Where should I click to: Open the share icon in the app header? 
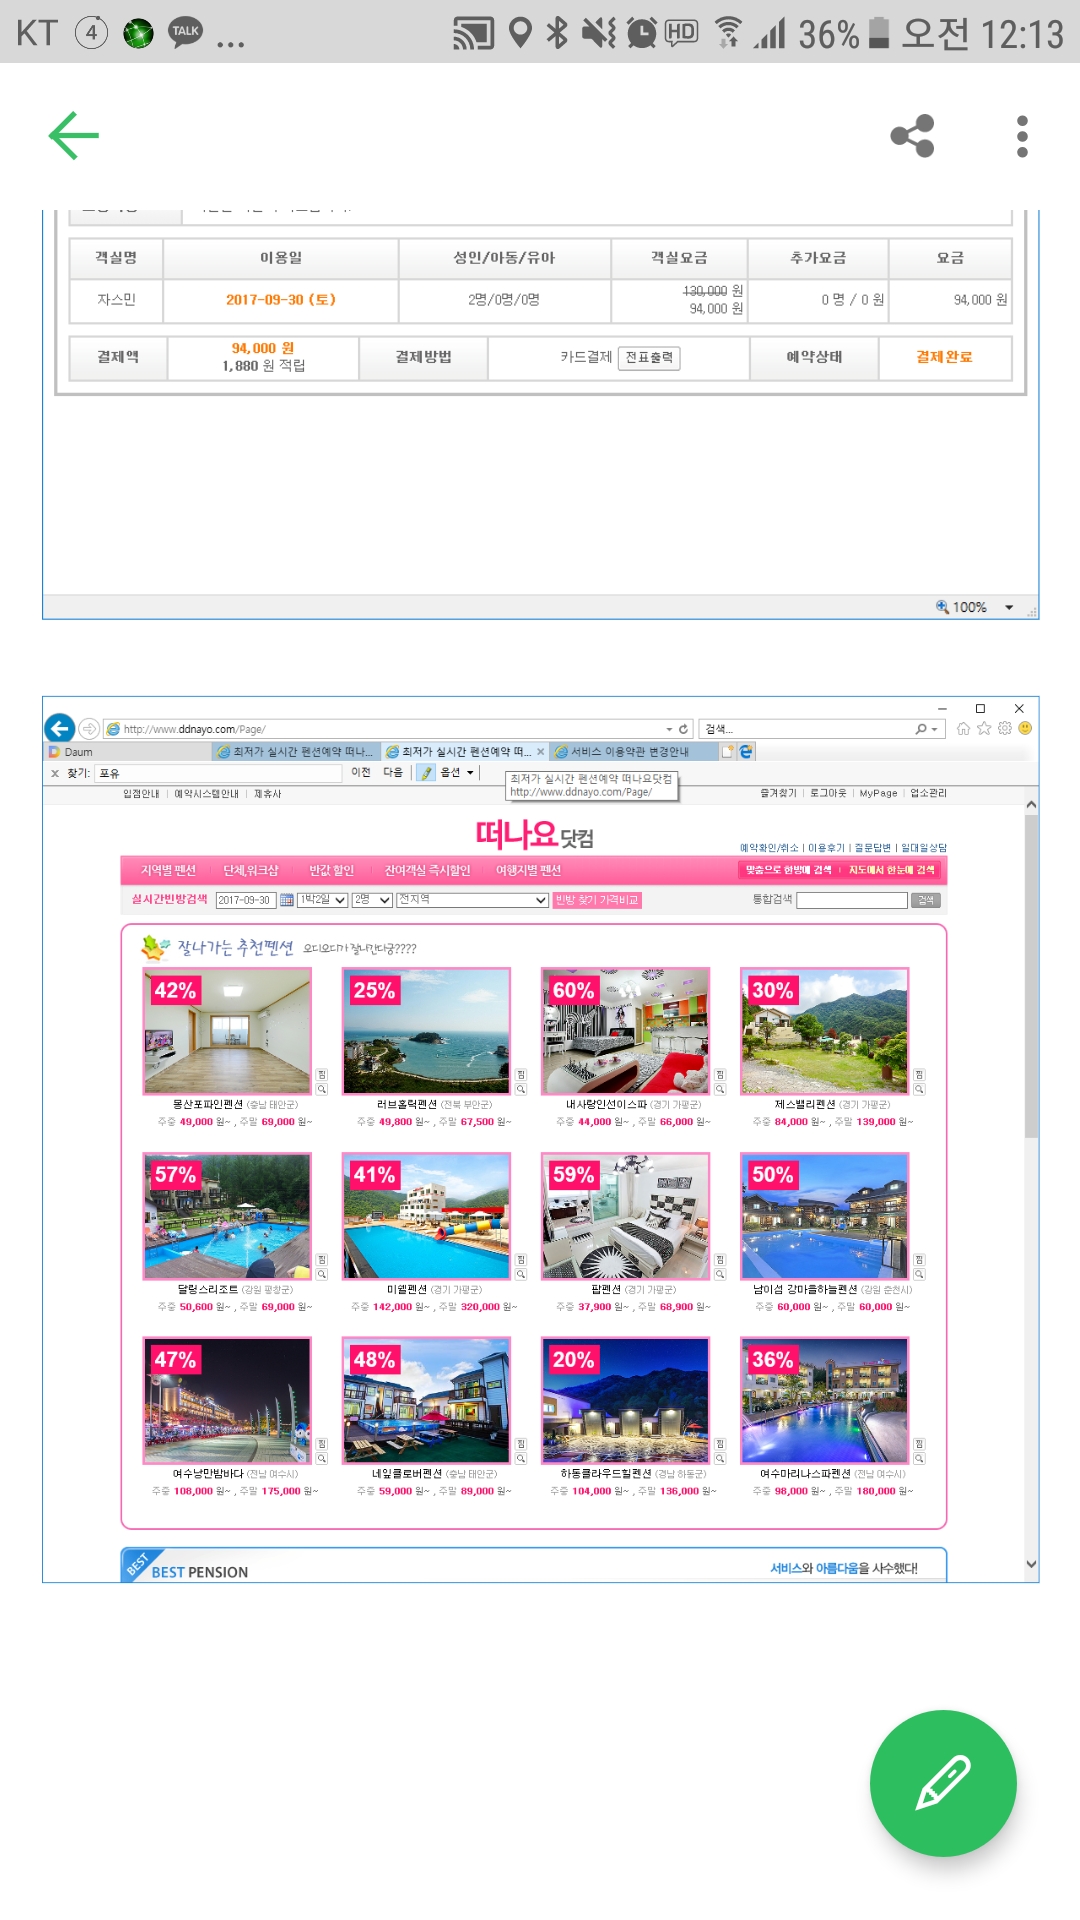point(912,136)
